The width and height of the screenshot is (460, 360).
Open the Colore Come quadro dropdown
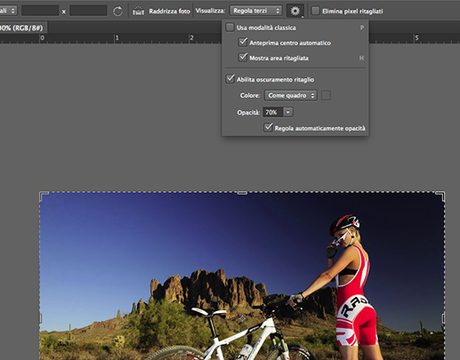tap(291, 95)
